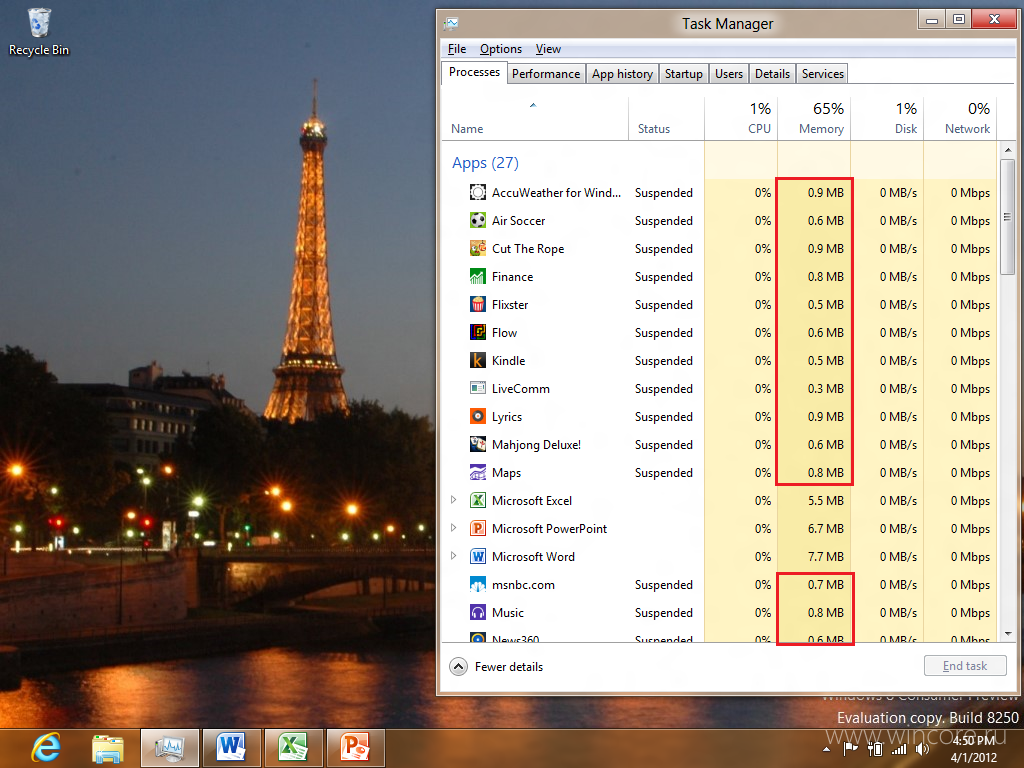The width and height of the screenshot is (1024, 768).
Task: Switch to the Startup tab
Action: click(684, 74)
